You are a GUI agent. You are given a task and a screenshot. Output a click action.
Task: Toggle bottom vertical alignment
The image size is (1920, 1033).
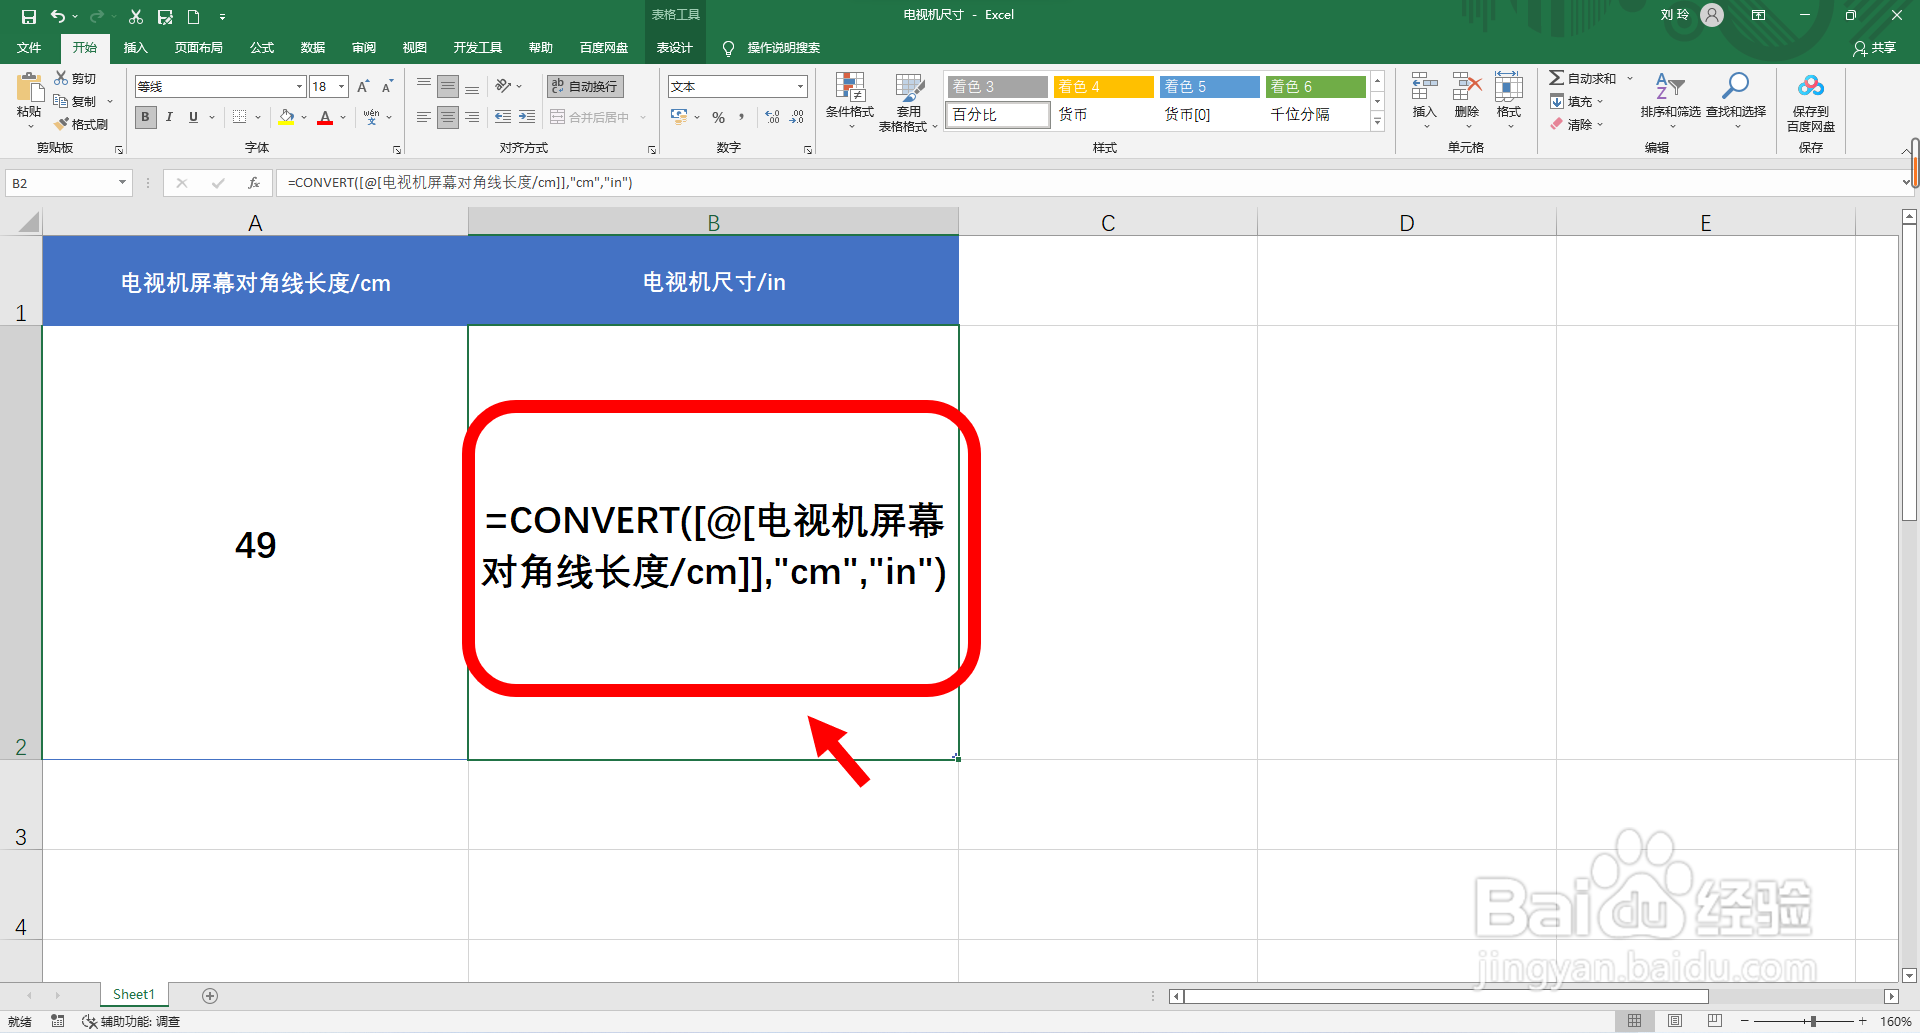[472, 87]
